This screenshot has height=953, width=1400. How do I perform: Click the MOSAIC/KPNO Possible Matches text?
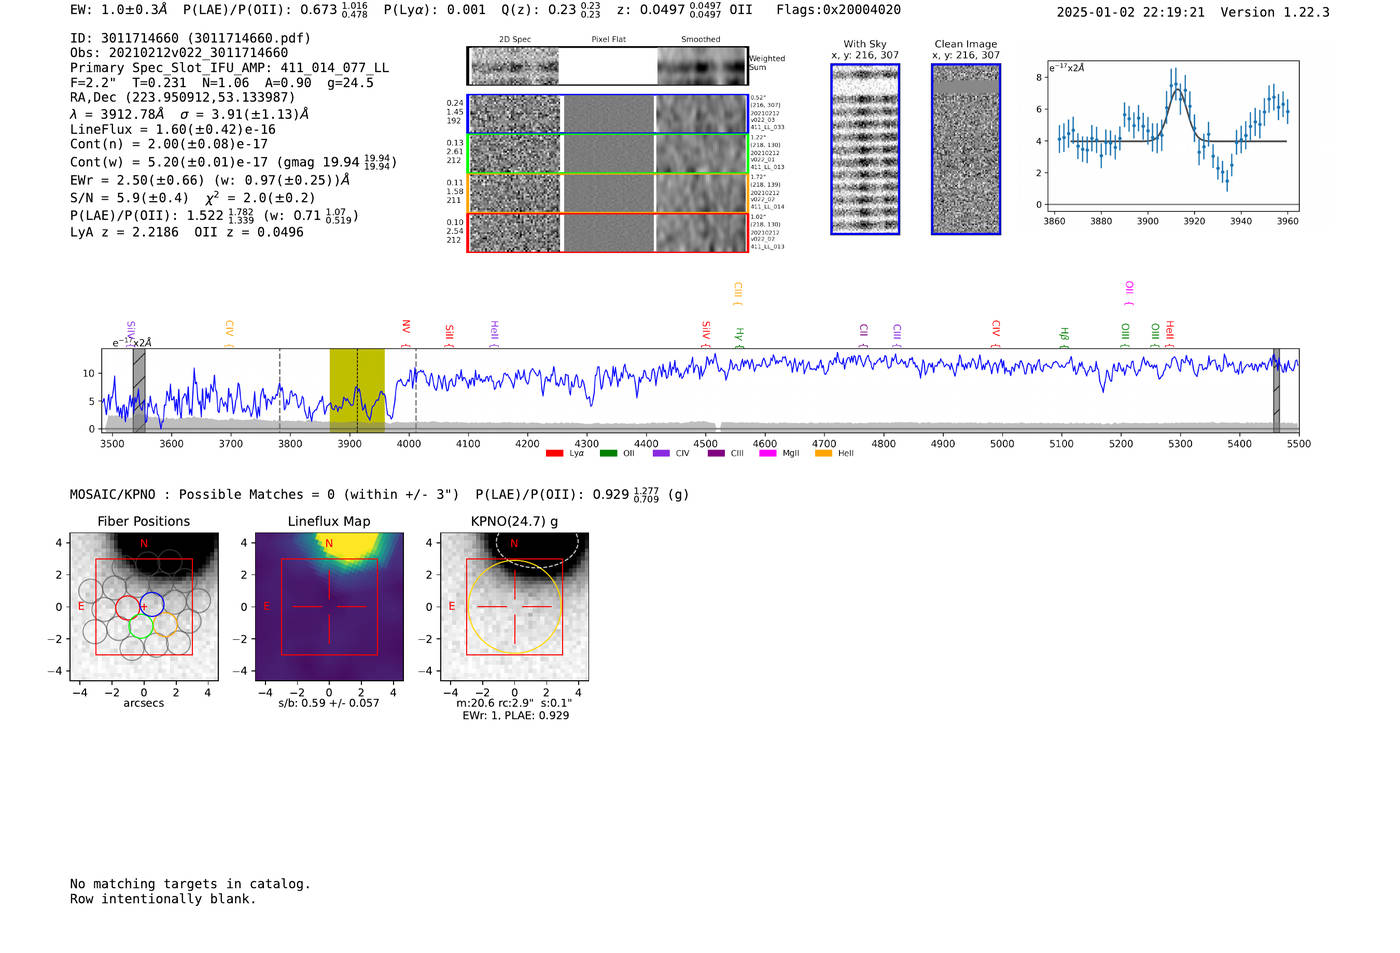point(265,495)
